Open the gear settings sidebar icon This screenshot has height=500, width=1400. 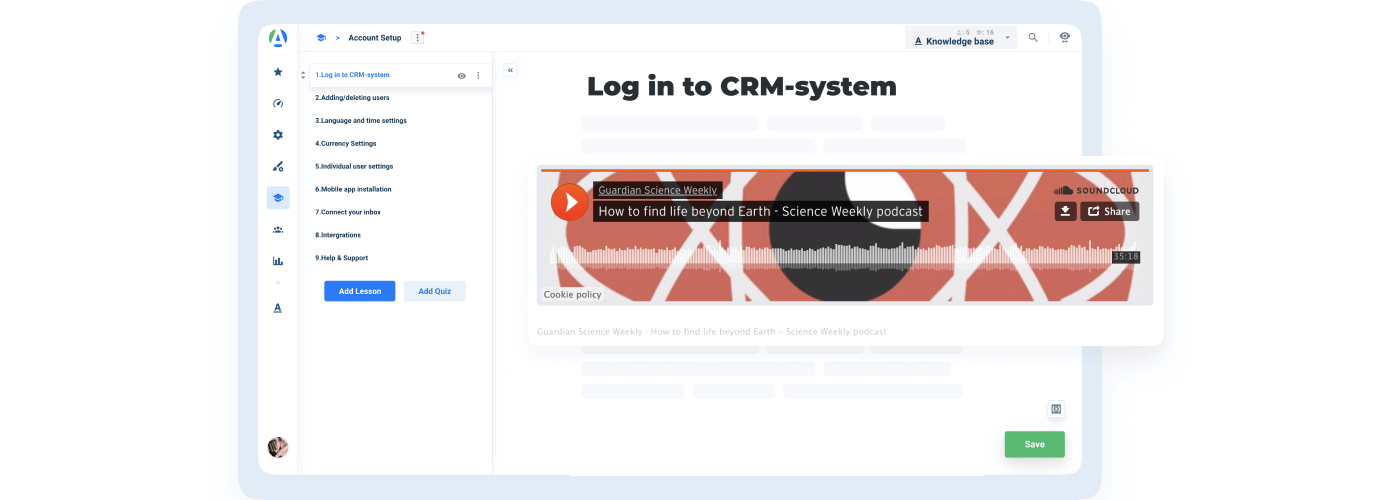pyautogui.click(x=278, y=135)
